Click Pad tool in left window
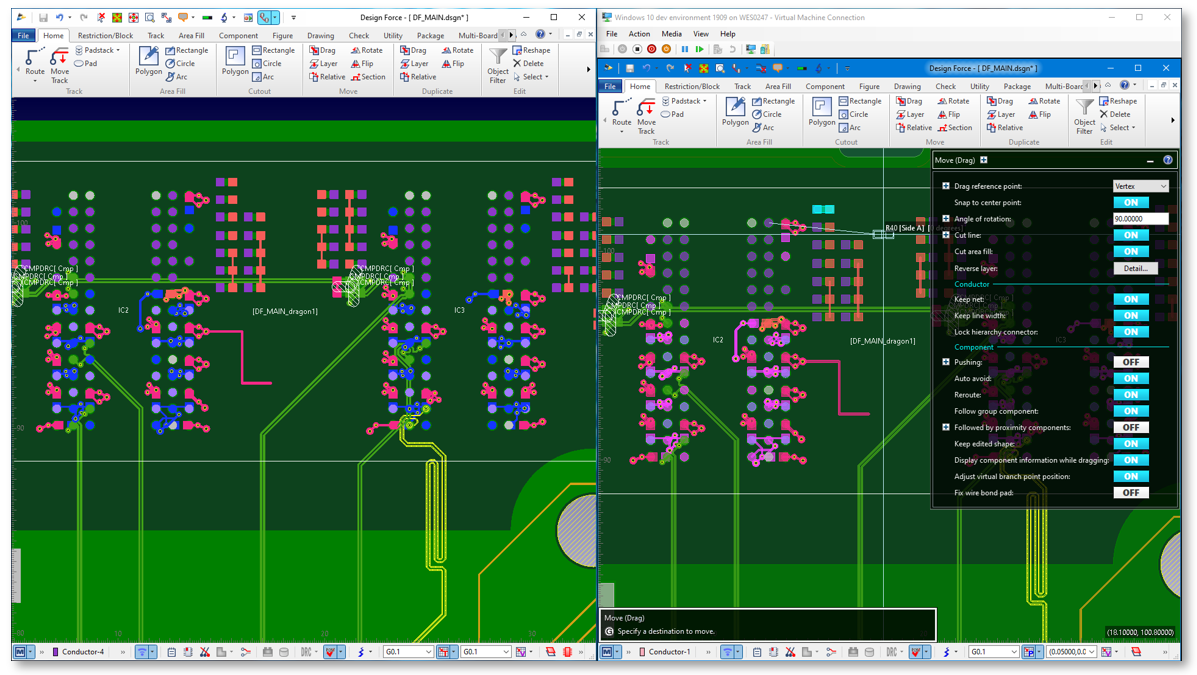This screenshot has height=675, width=1197. [x=86, y=63]
